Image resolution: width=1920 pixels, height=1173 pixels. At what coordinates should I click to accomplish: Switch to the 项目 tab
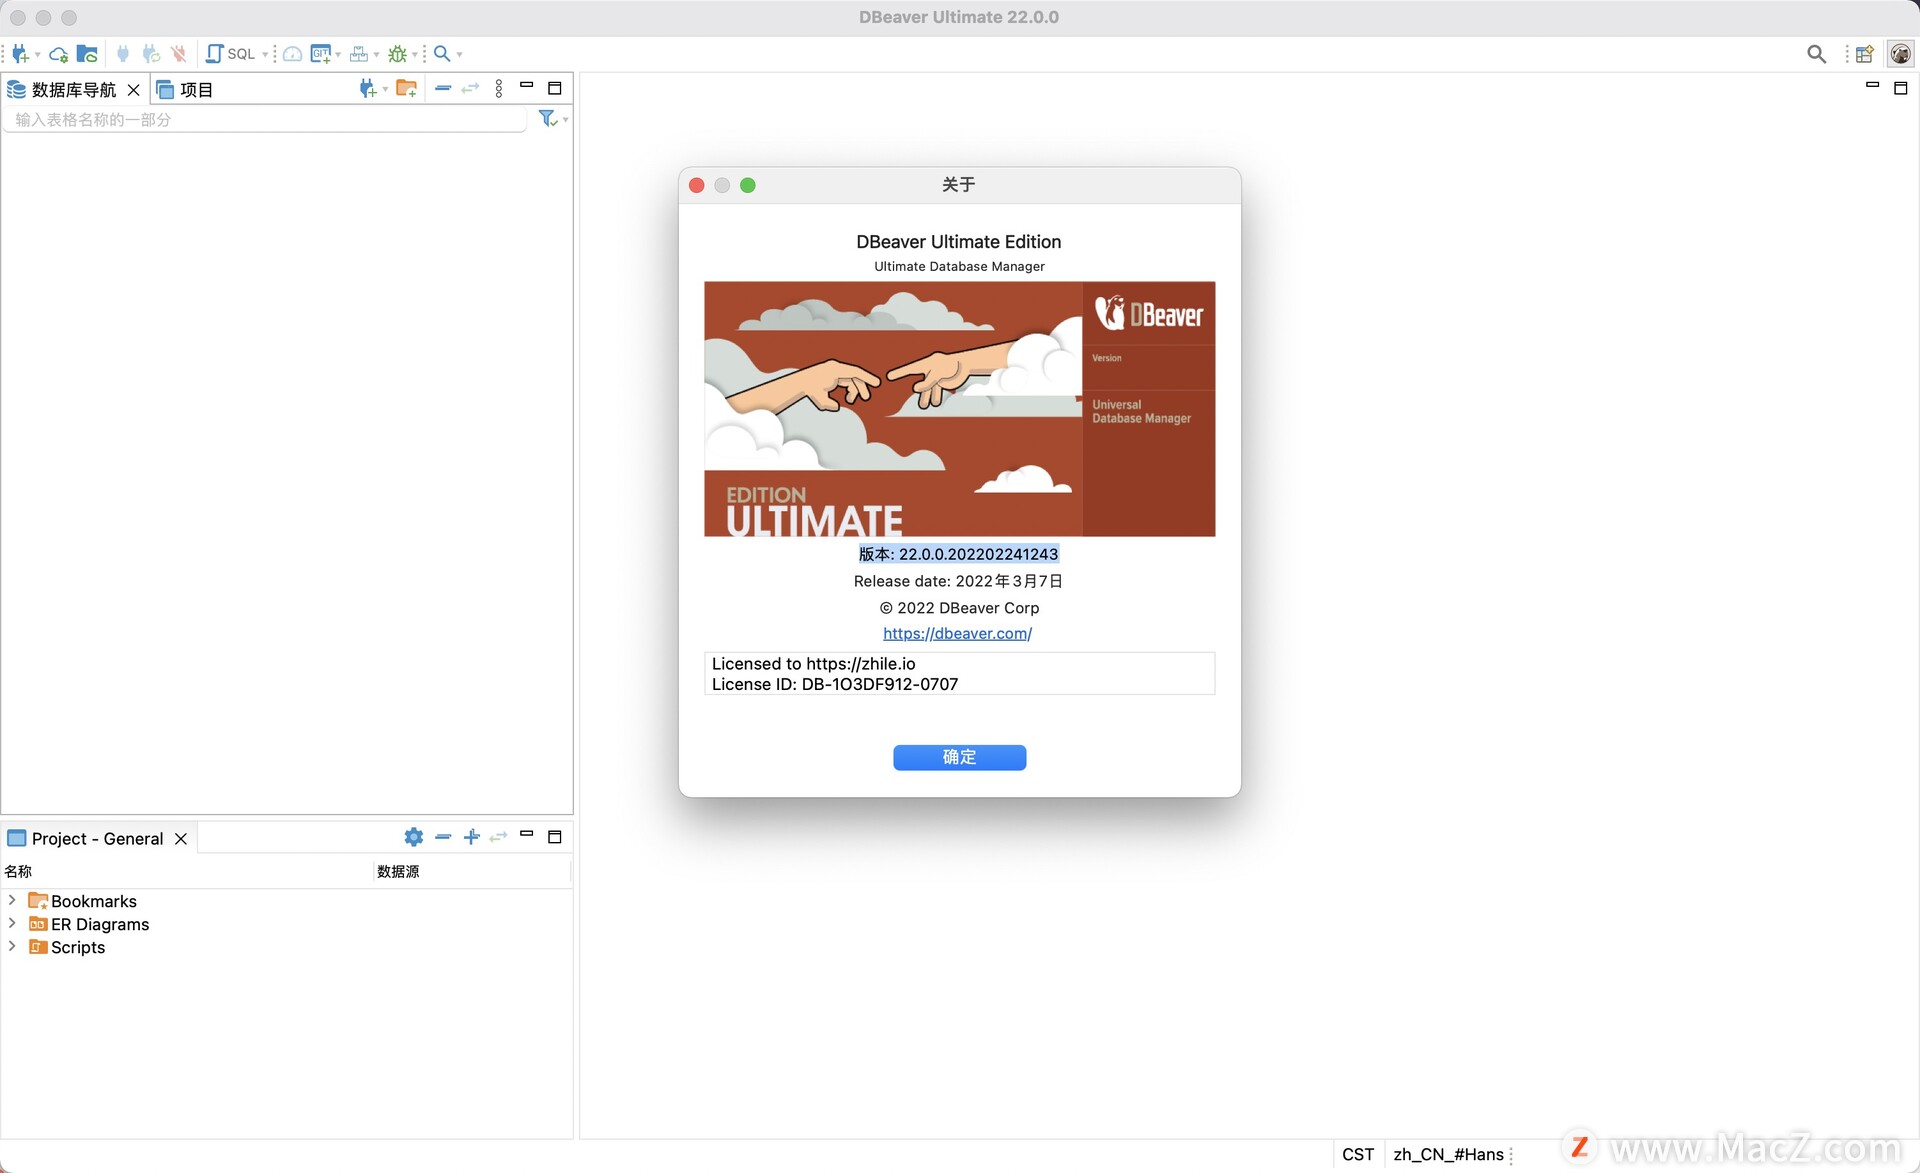(186, 90)
